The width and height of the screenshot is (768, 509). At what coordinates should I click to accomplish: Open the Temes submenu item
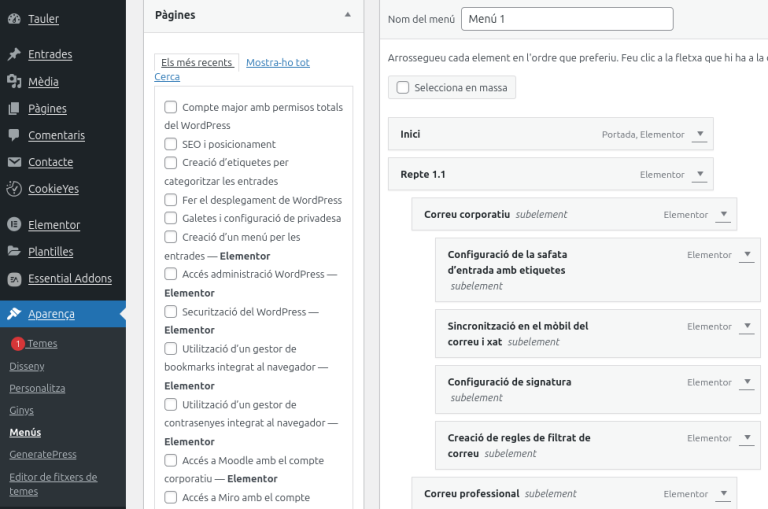point(42,343)
